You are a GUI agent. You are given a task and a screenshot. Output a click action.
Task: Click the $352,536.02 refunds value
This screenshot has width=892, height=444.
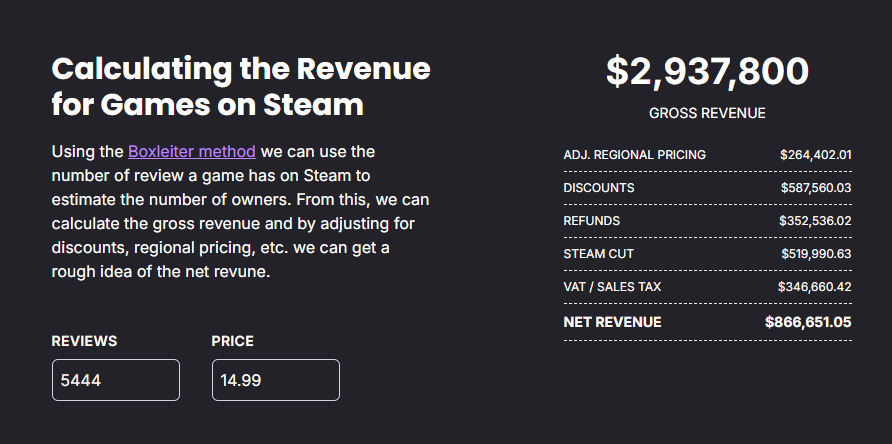pyautogui.click(x=815, y=221)
